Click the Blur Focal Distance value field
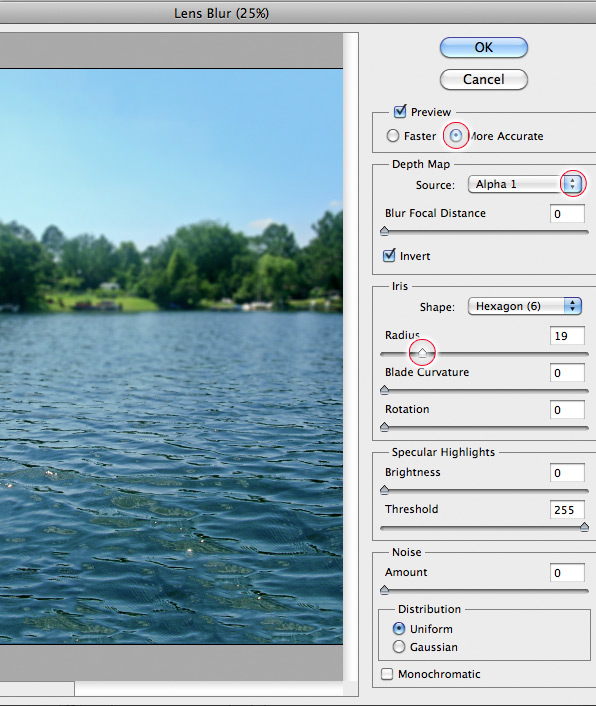 567,213
